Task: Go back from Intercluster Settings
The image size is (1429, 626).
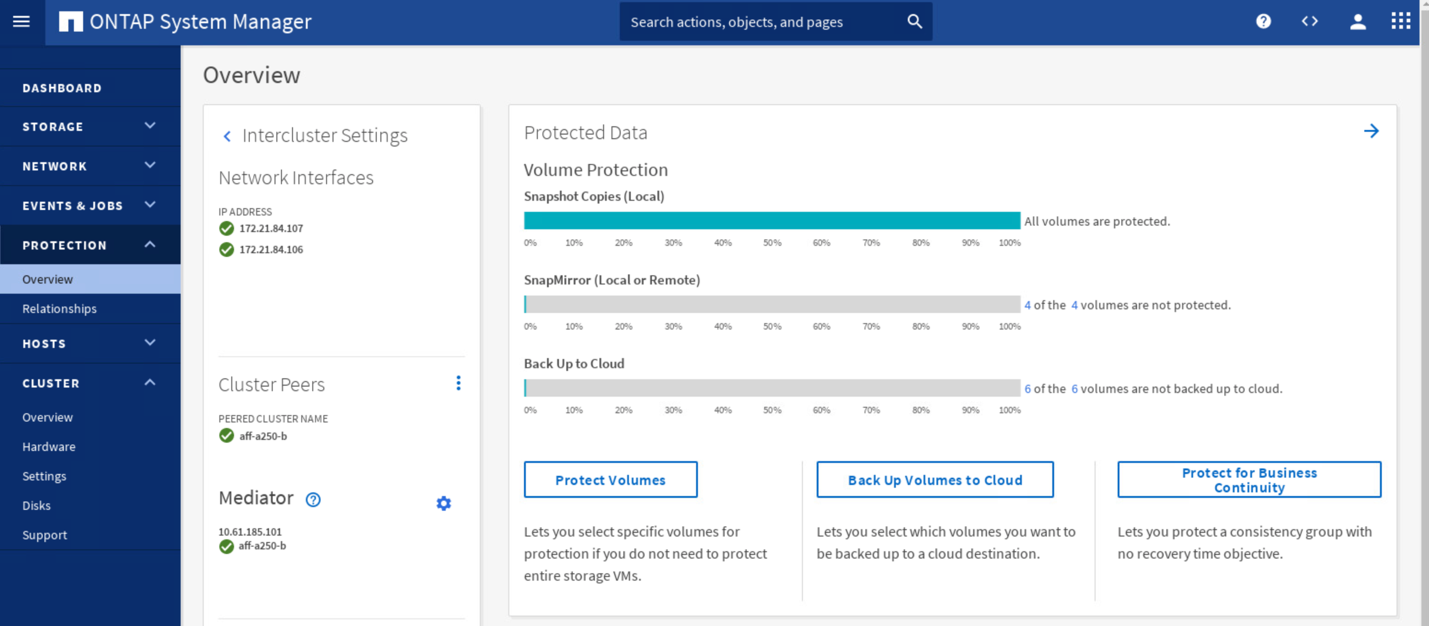Action: pyautogui.click(x=227, y=136)
